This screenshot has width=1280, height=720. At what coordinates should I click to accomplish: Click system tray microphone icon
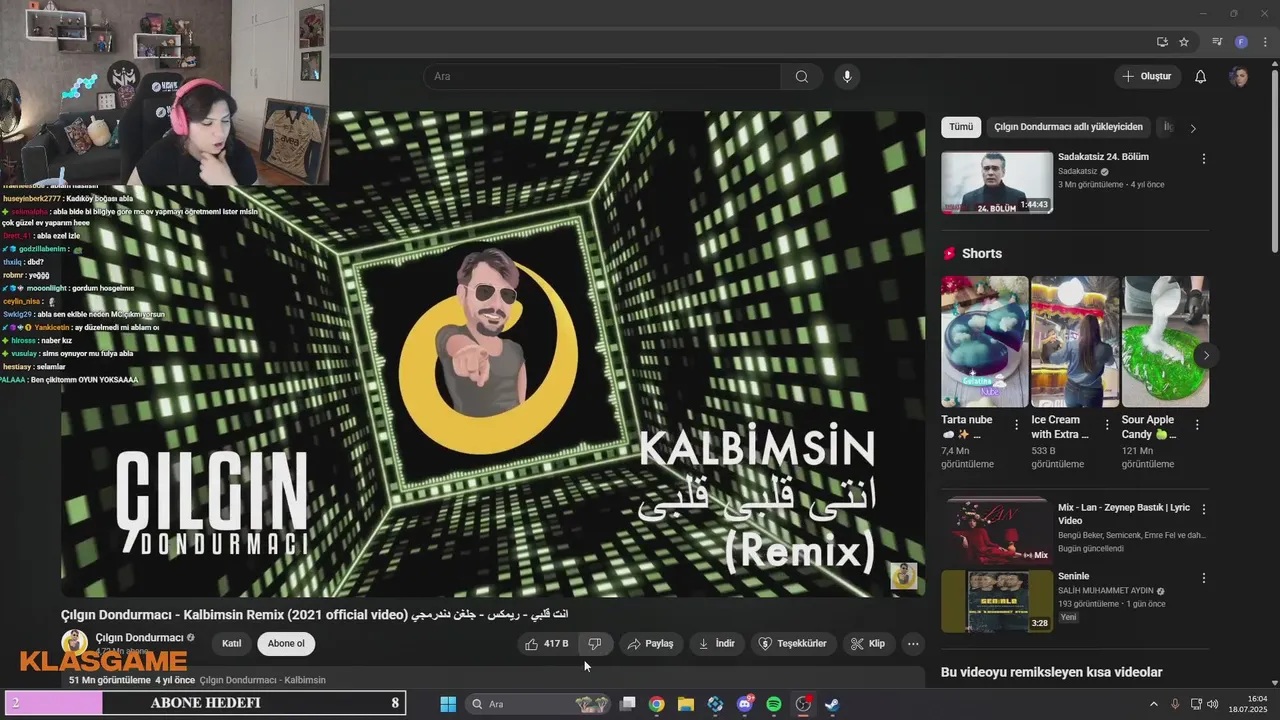1175,704
